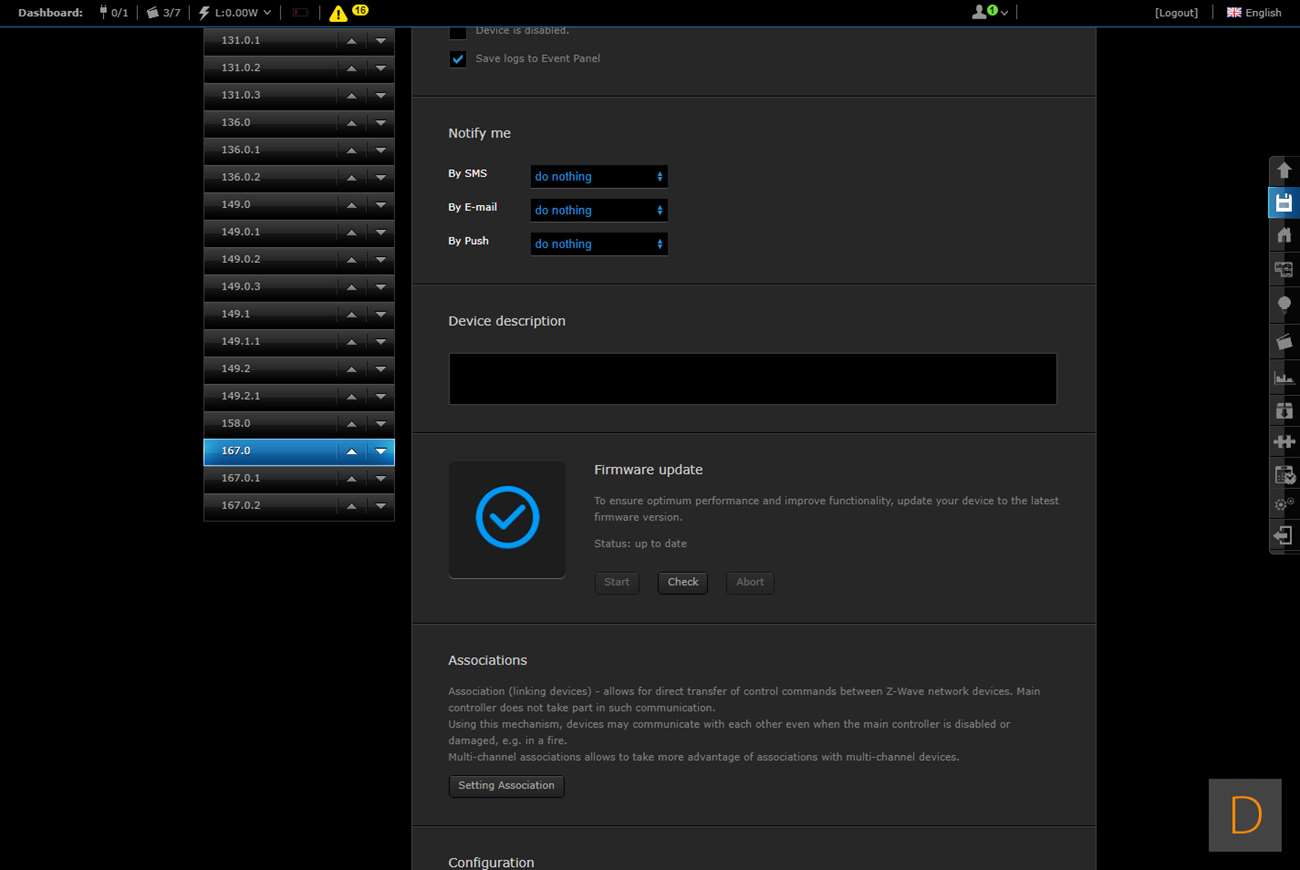Viewport: 1300px width, 870px height.
Task: Click inside the Device description text box
Action: click(752, 379)
